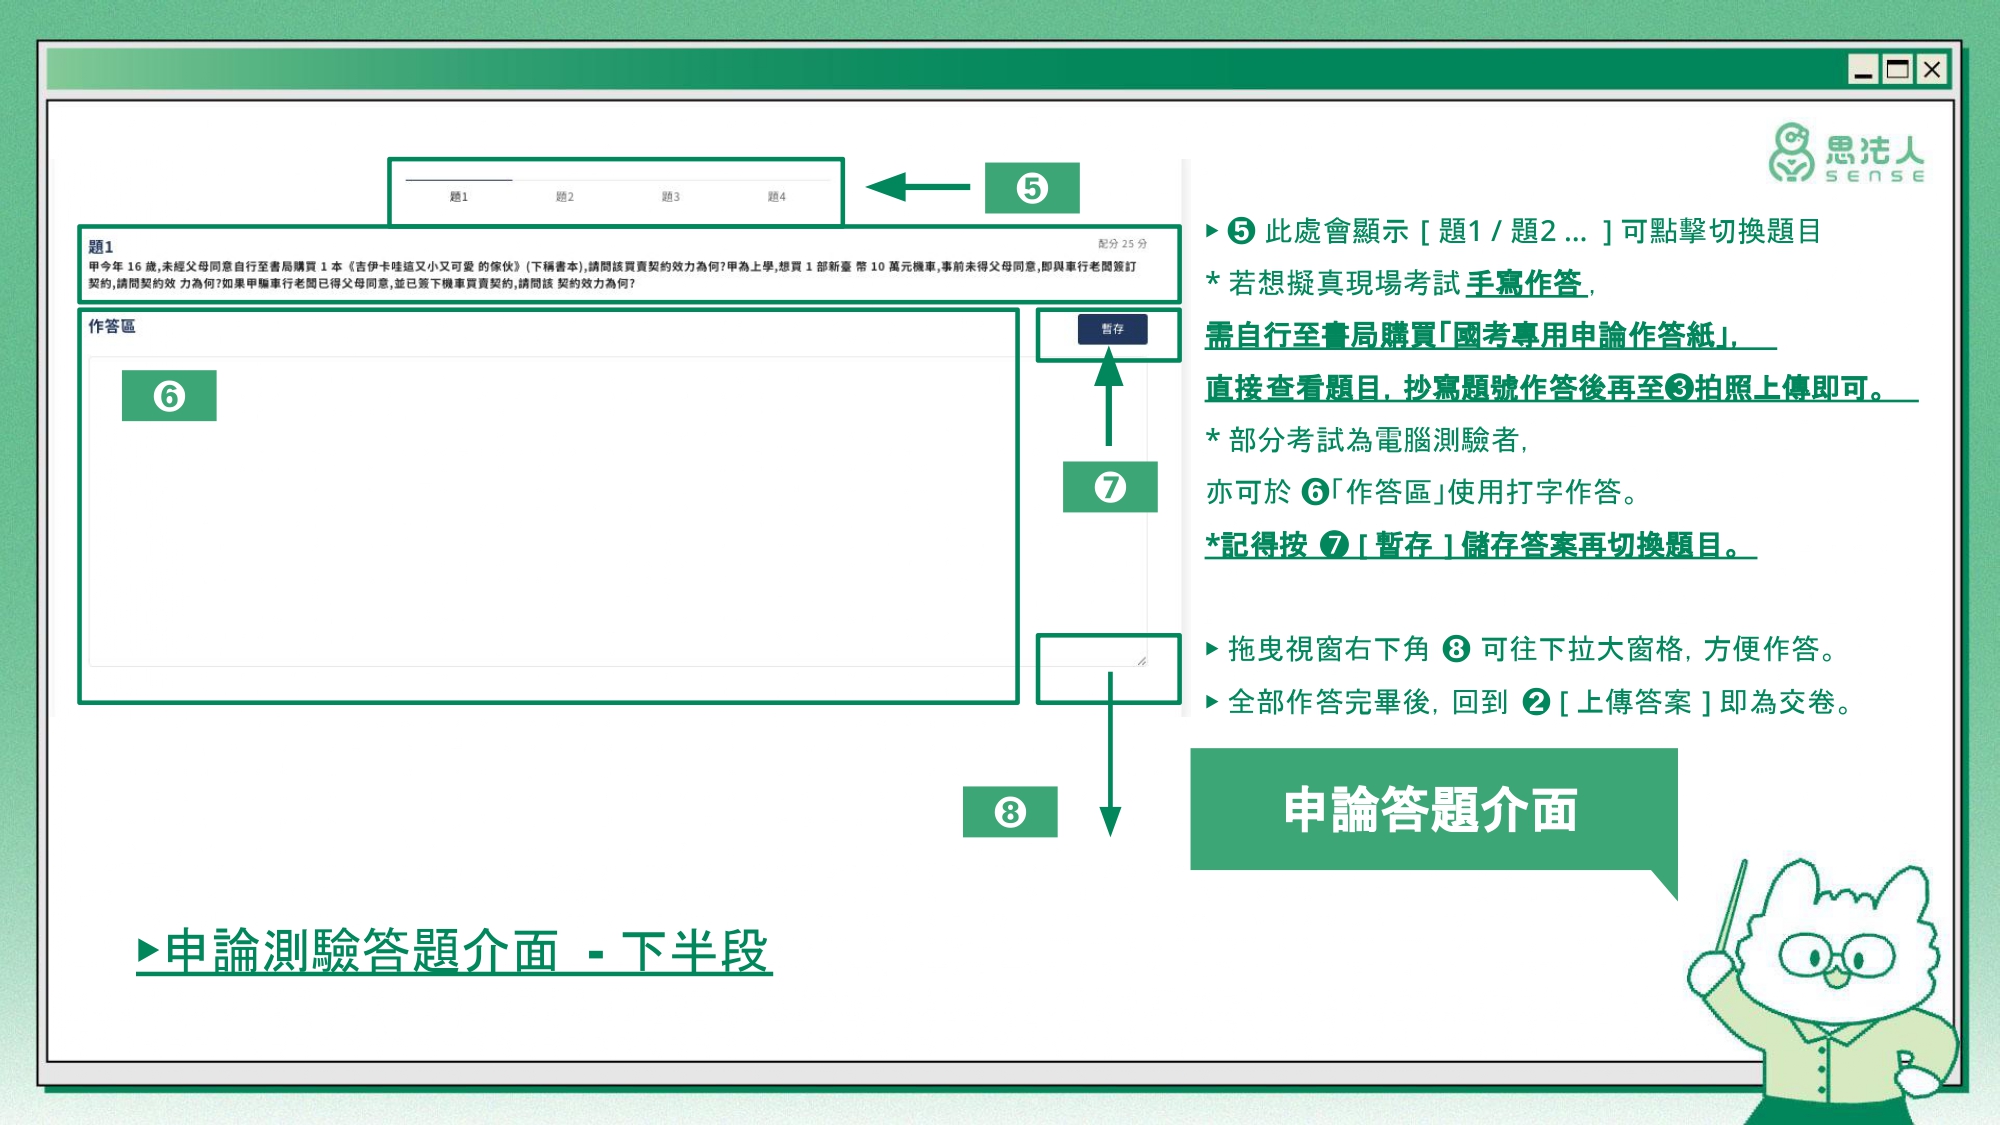Grab the textarea resize handle corner
Screen dimensions: 2000x1125
tap(1141, 661)
